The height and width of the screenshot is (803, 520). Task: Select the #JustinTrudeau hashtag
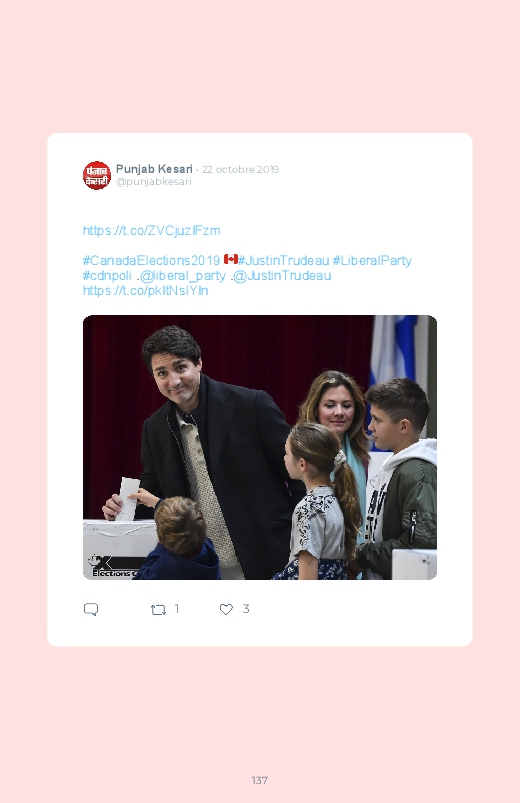click(283, 260)
